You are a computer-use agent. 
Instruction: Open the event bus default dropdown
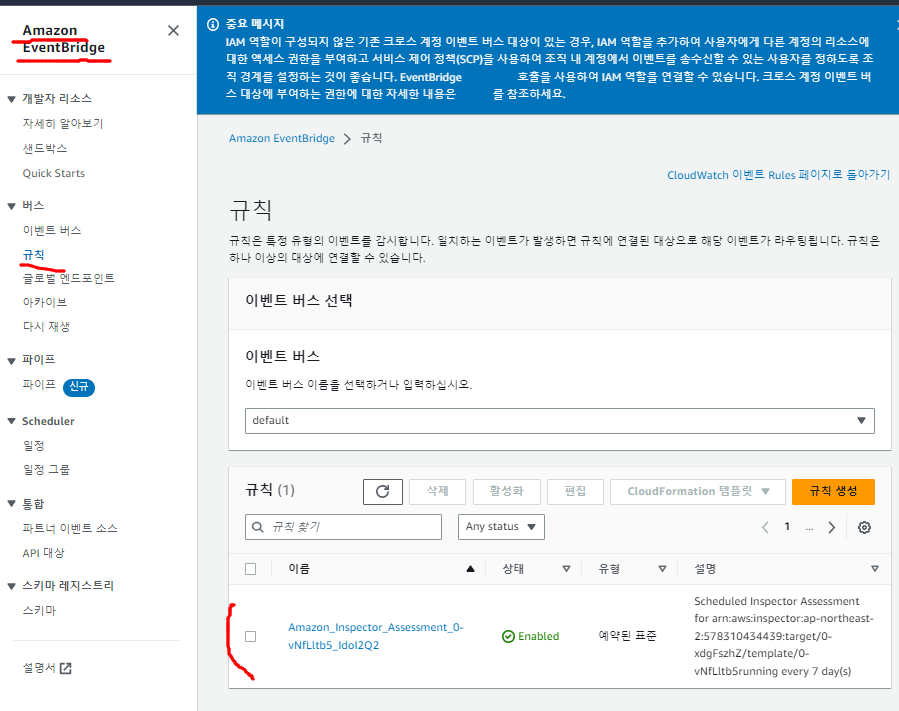[560, 421]
